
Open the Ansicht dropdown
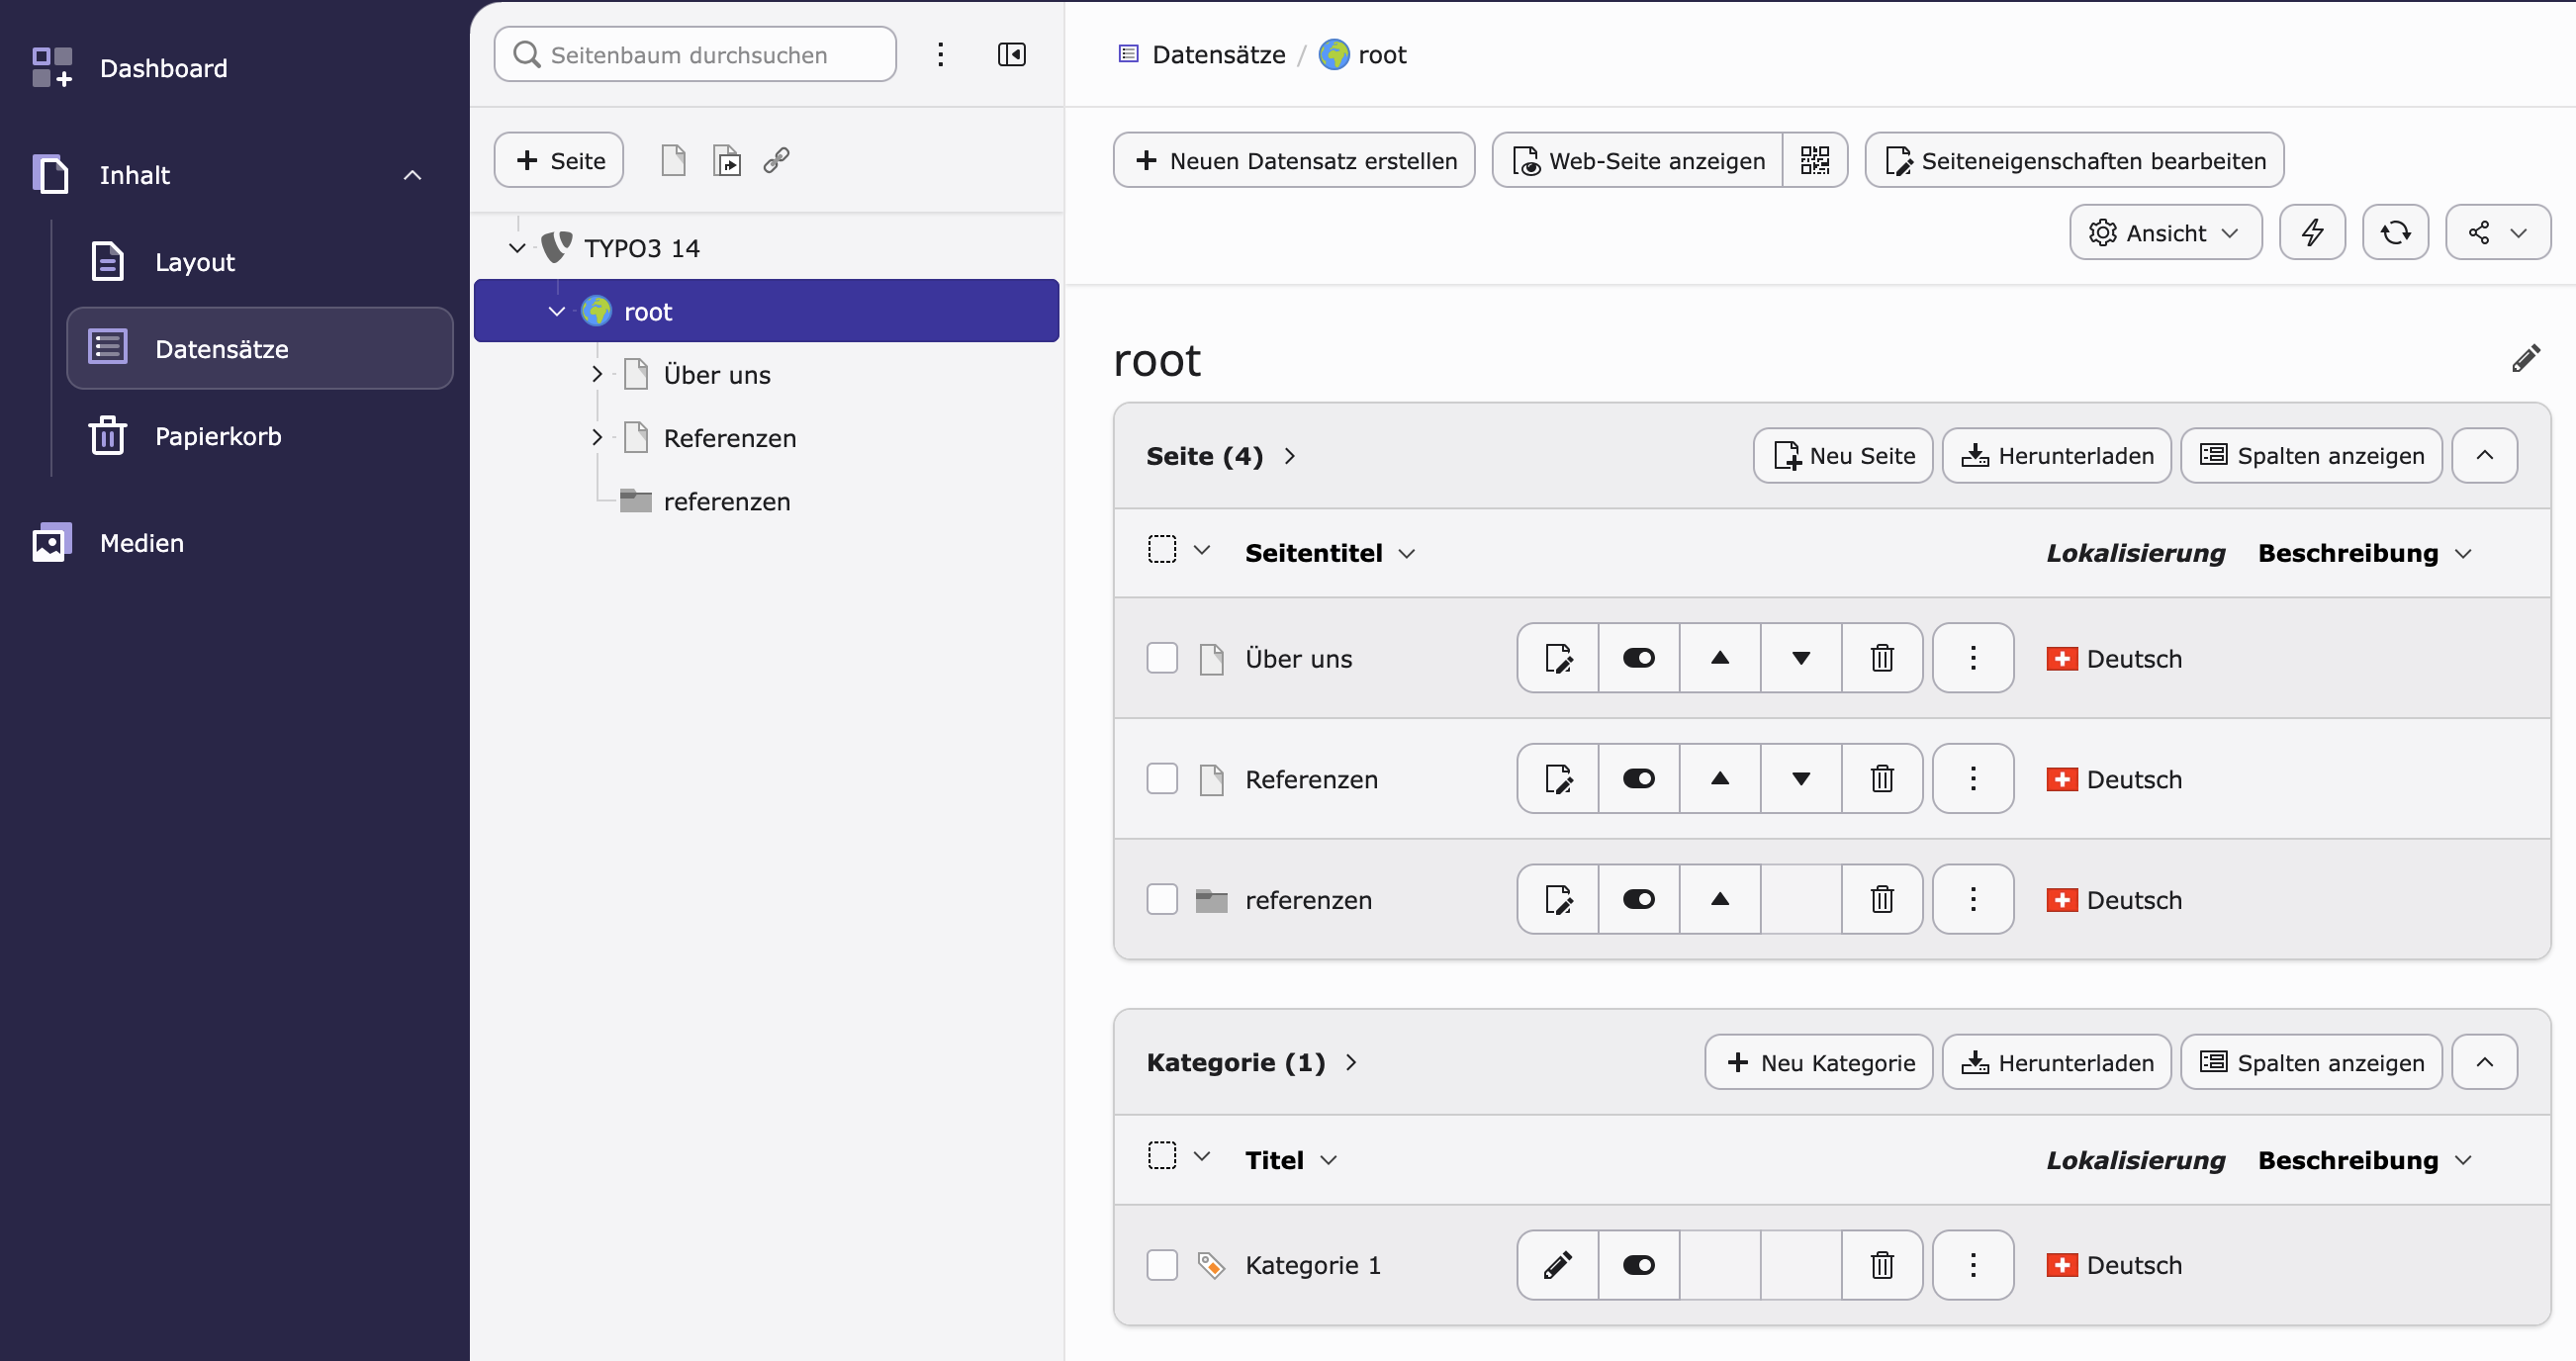tap(2165, 232)
